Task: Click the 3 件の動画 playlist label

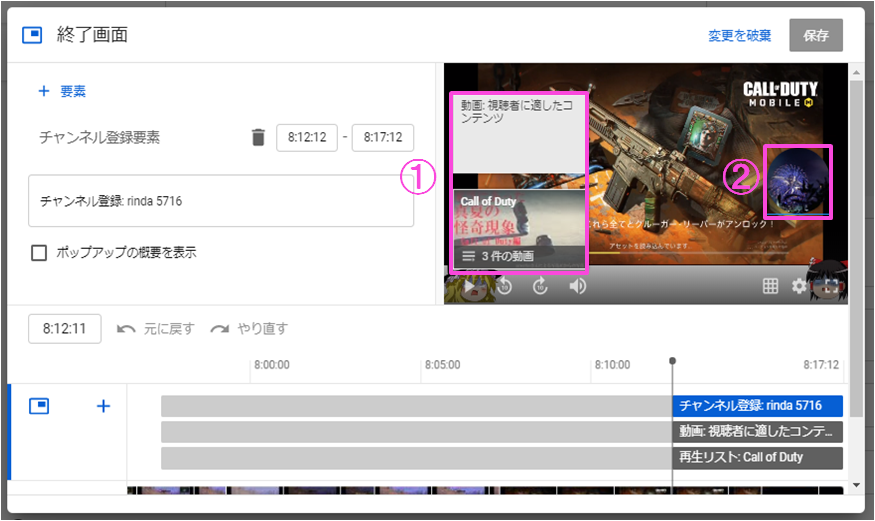Action: (x=507, y=256)
